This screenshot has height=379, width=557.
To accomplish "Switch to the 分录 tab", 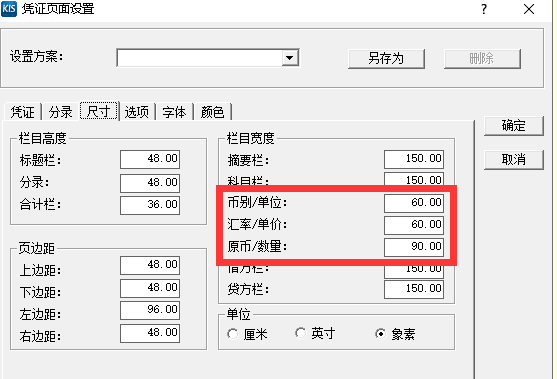I will [60, 112].
